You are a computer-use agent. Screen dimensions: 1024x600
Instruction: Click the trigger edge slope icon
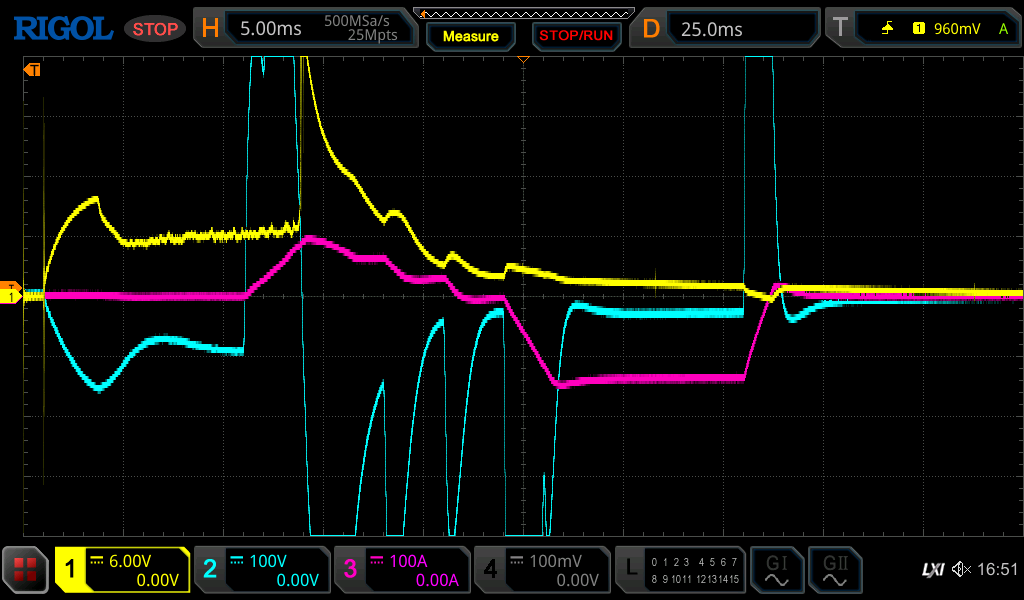[887, 29]
